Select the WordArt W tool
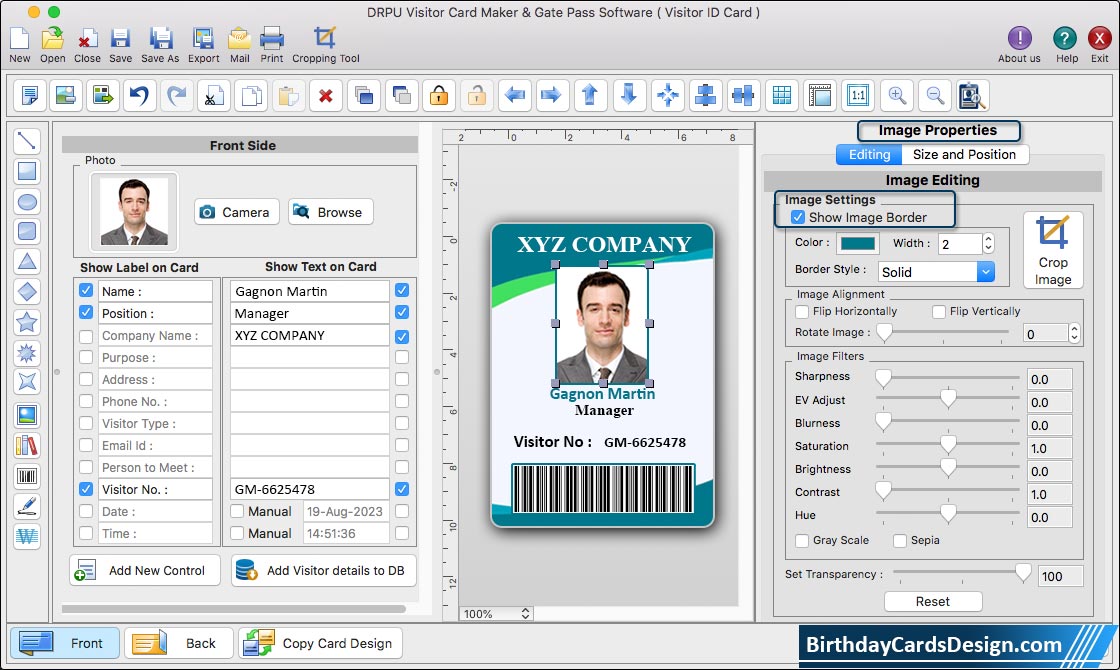 (x=27, y=536)
